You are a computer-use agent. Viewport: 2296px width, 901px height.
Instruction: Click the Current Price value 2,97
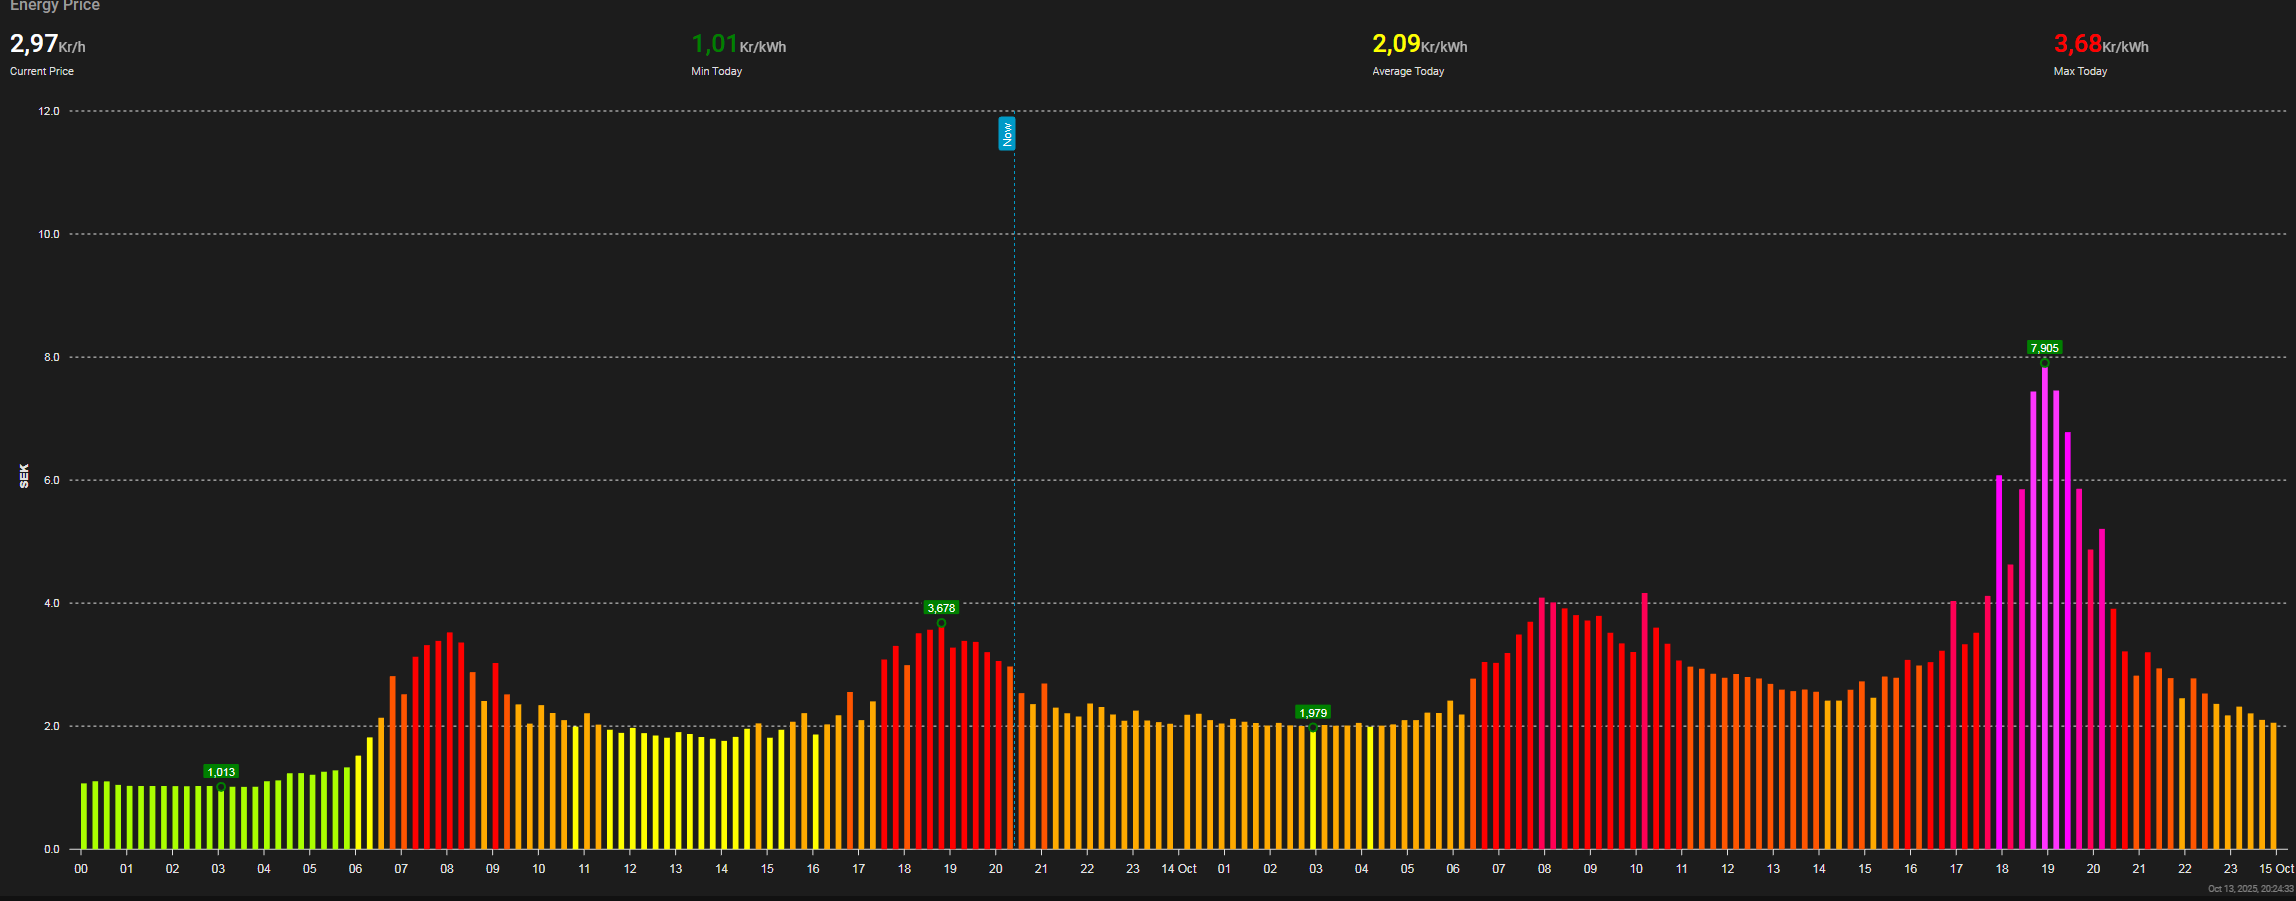coord(34,44)
